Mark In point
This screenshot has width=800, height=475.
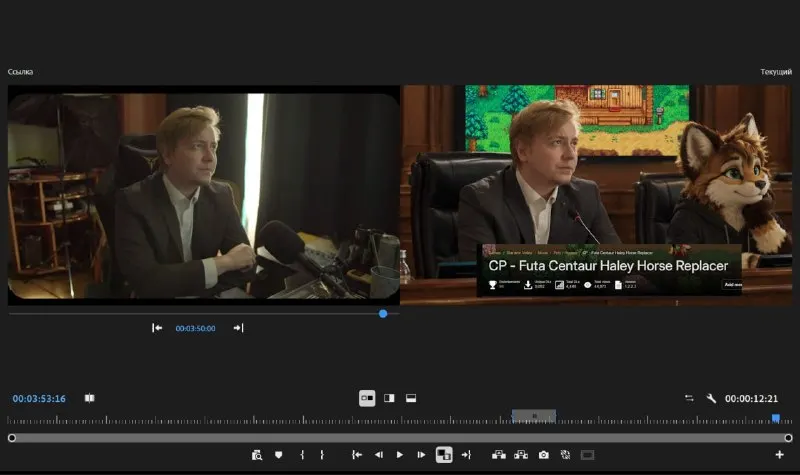coord(302,455)
